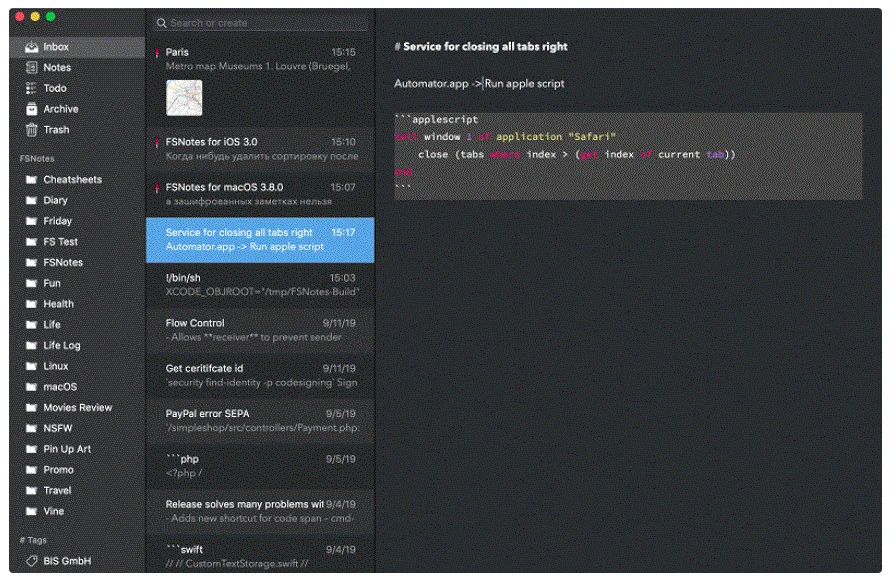Select the Travel folder icon

tap(31, 491)
